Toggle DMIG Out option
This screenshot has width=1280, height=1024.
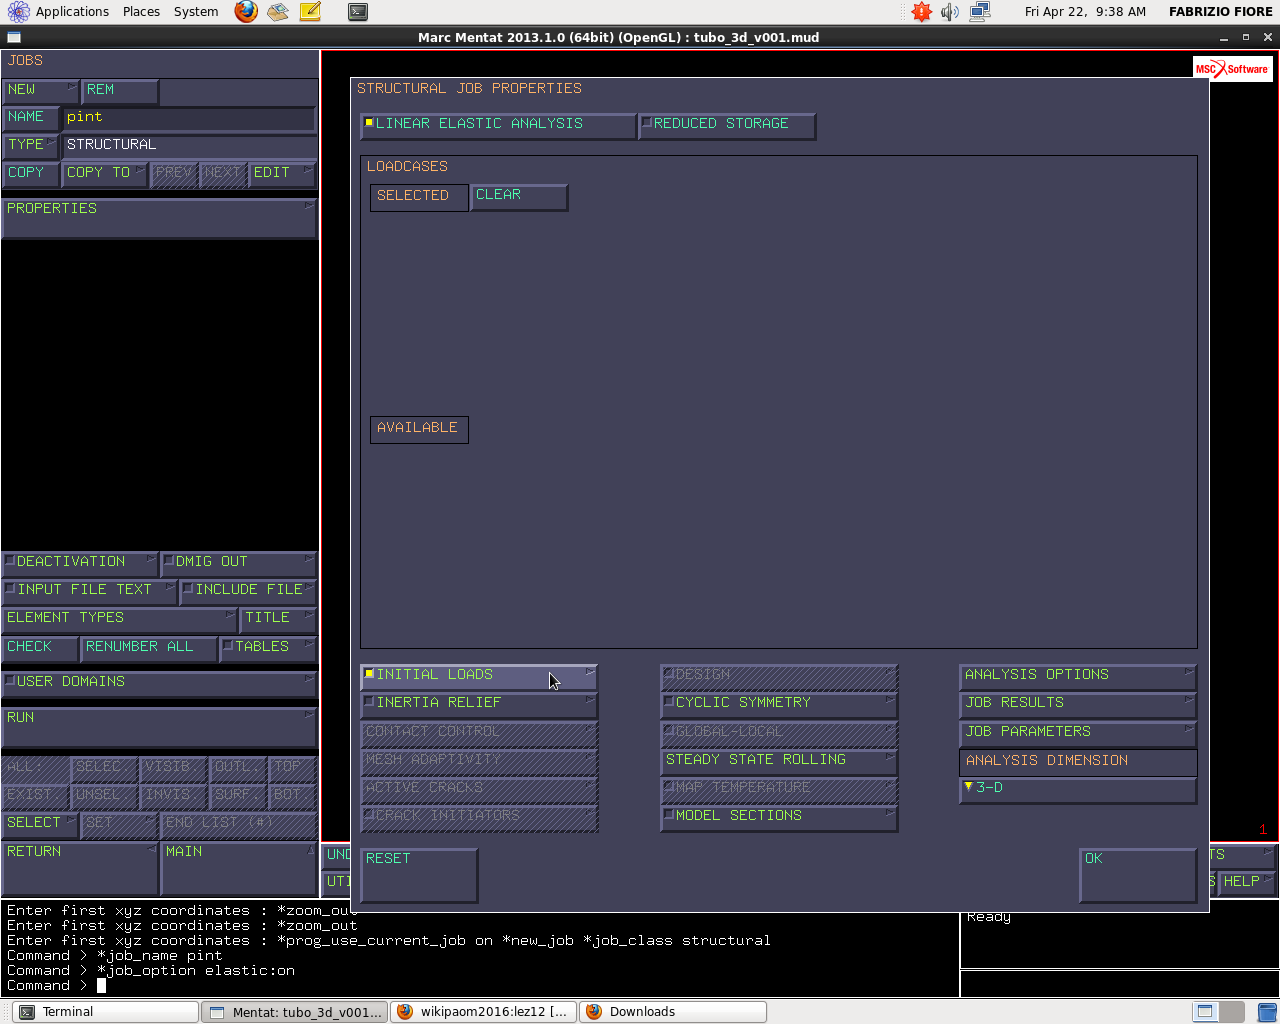[239, 563]
